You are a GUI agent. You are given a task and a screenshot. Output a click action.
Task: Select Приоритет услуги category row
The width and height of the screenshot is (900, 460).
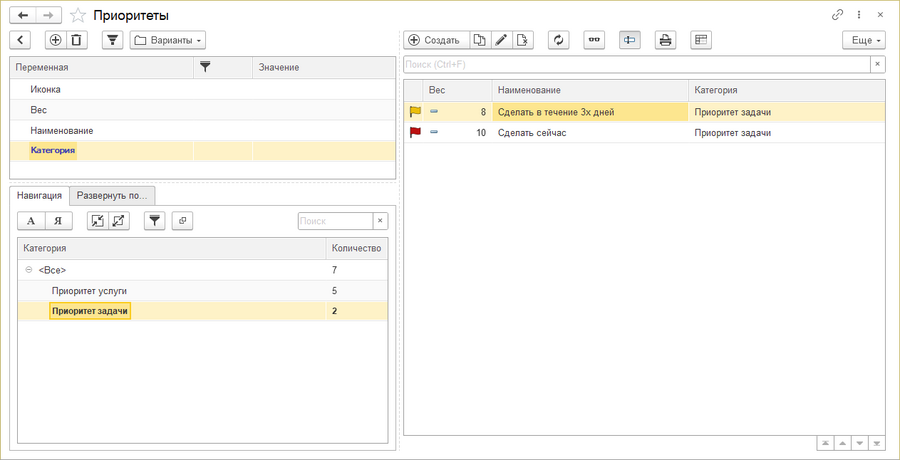click(89, 291)
